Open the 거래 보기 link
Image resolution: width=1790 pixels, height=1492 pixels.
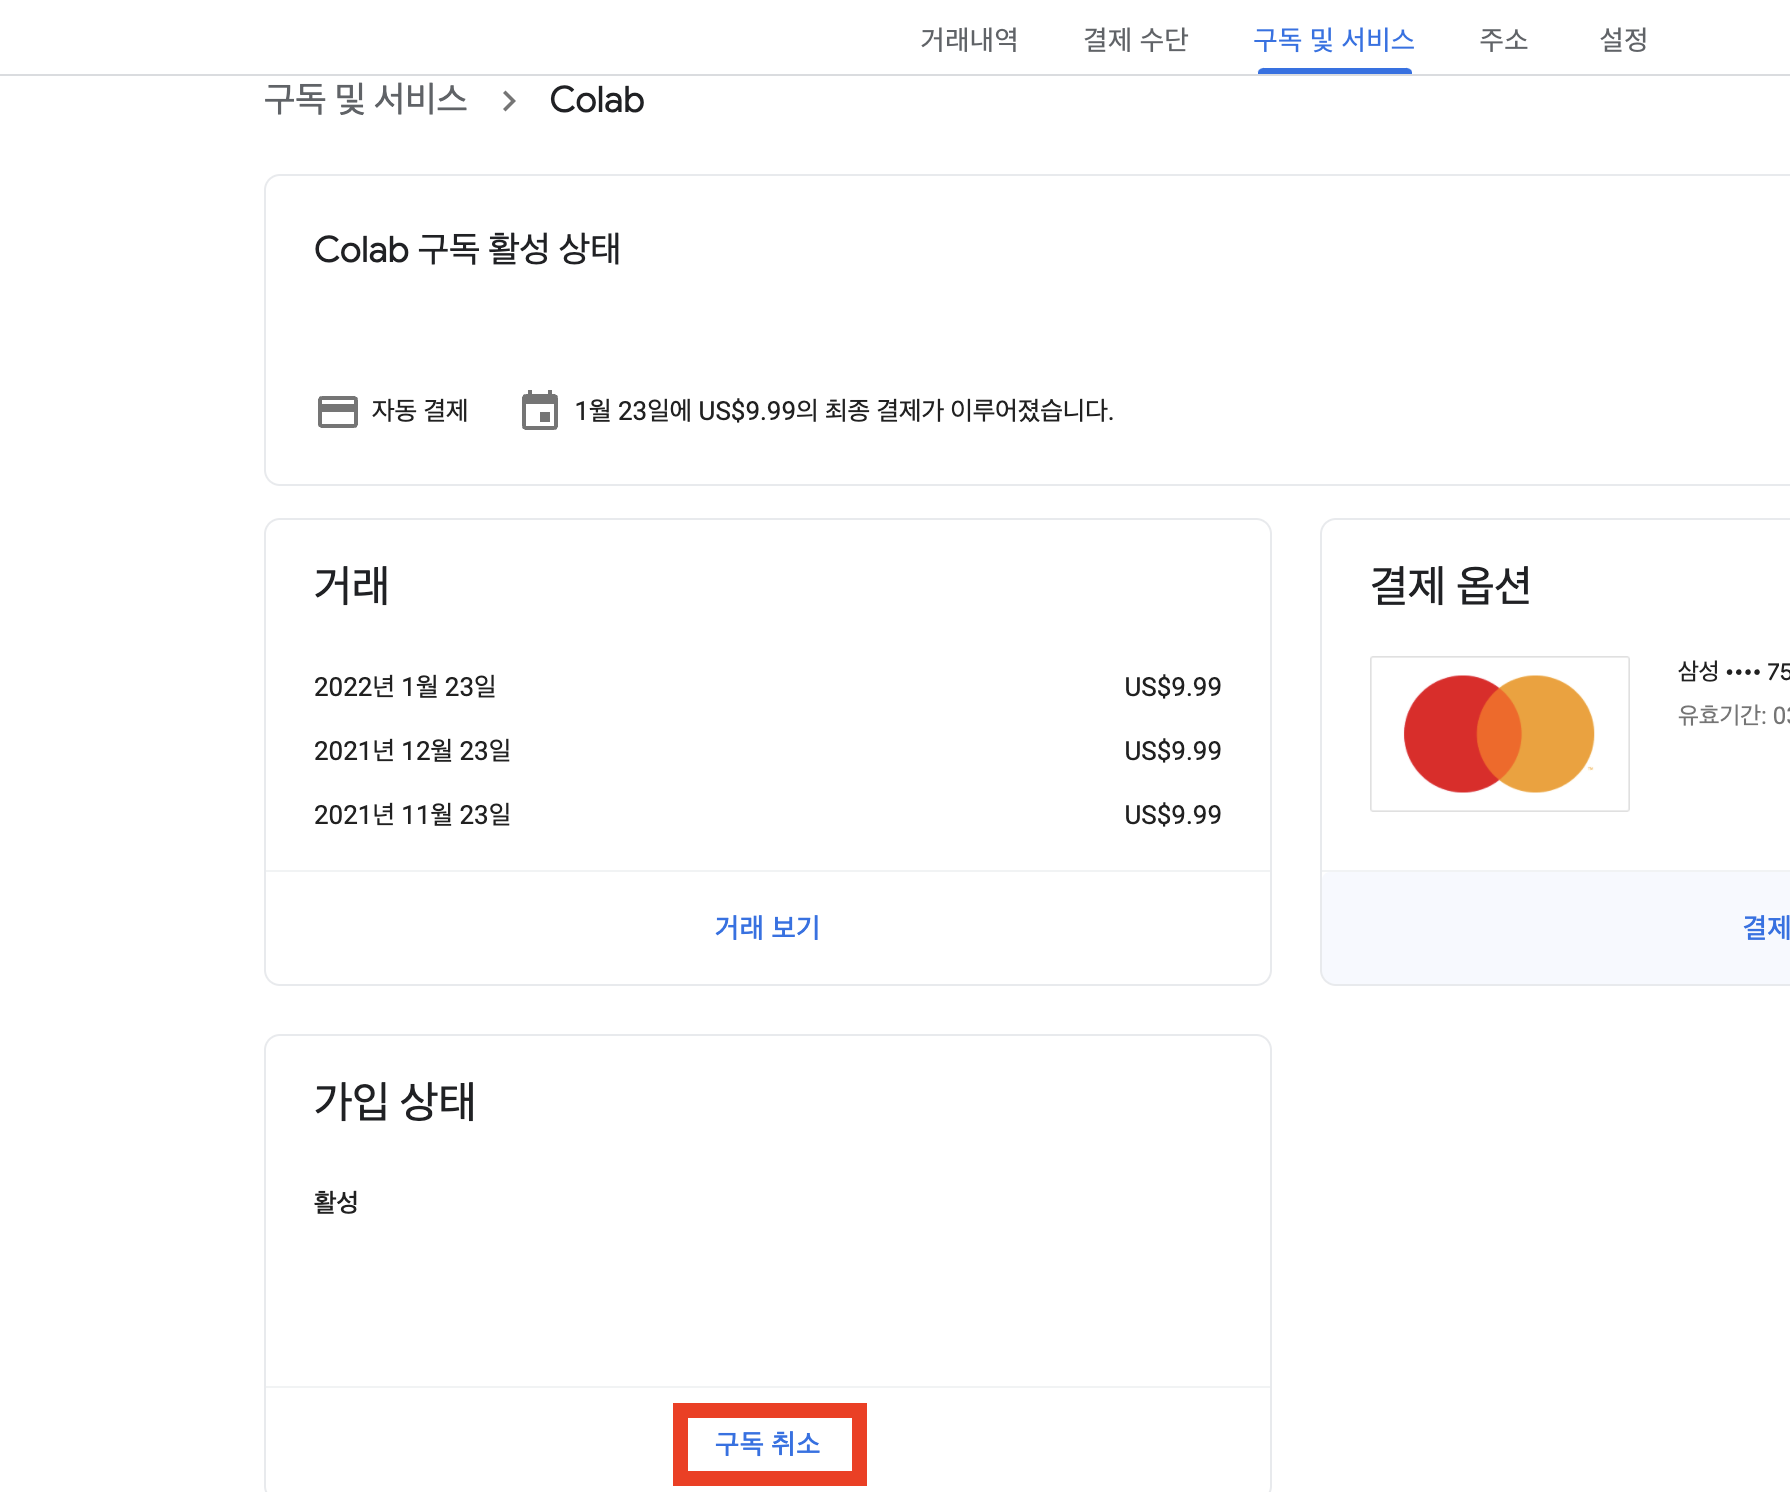pyautogui.click(x=766, y=927)
